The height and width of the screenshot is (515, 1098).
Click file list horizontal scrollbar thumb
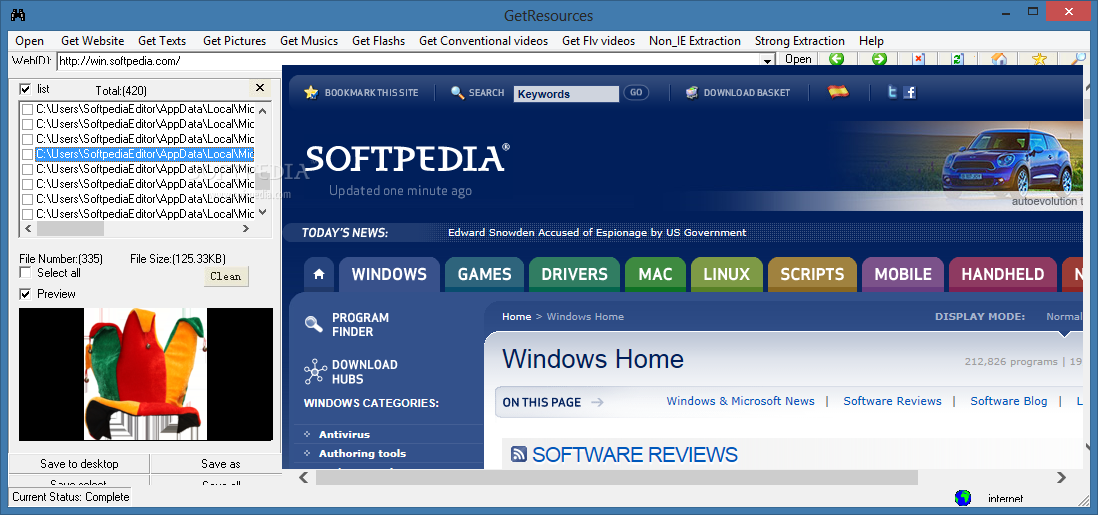pyautogui.click(x=70, y=228)
